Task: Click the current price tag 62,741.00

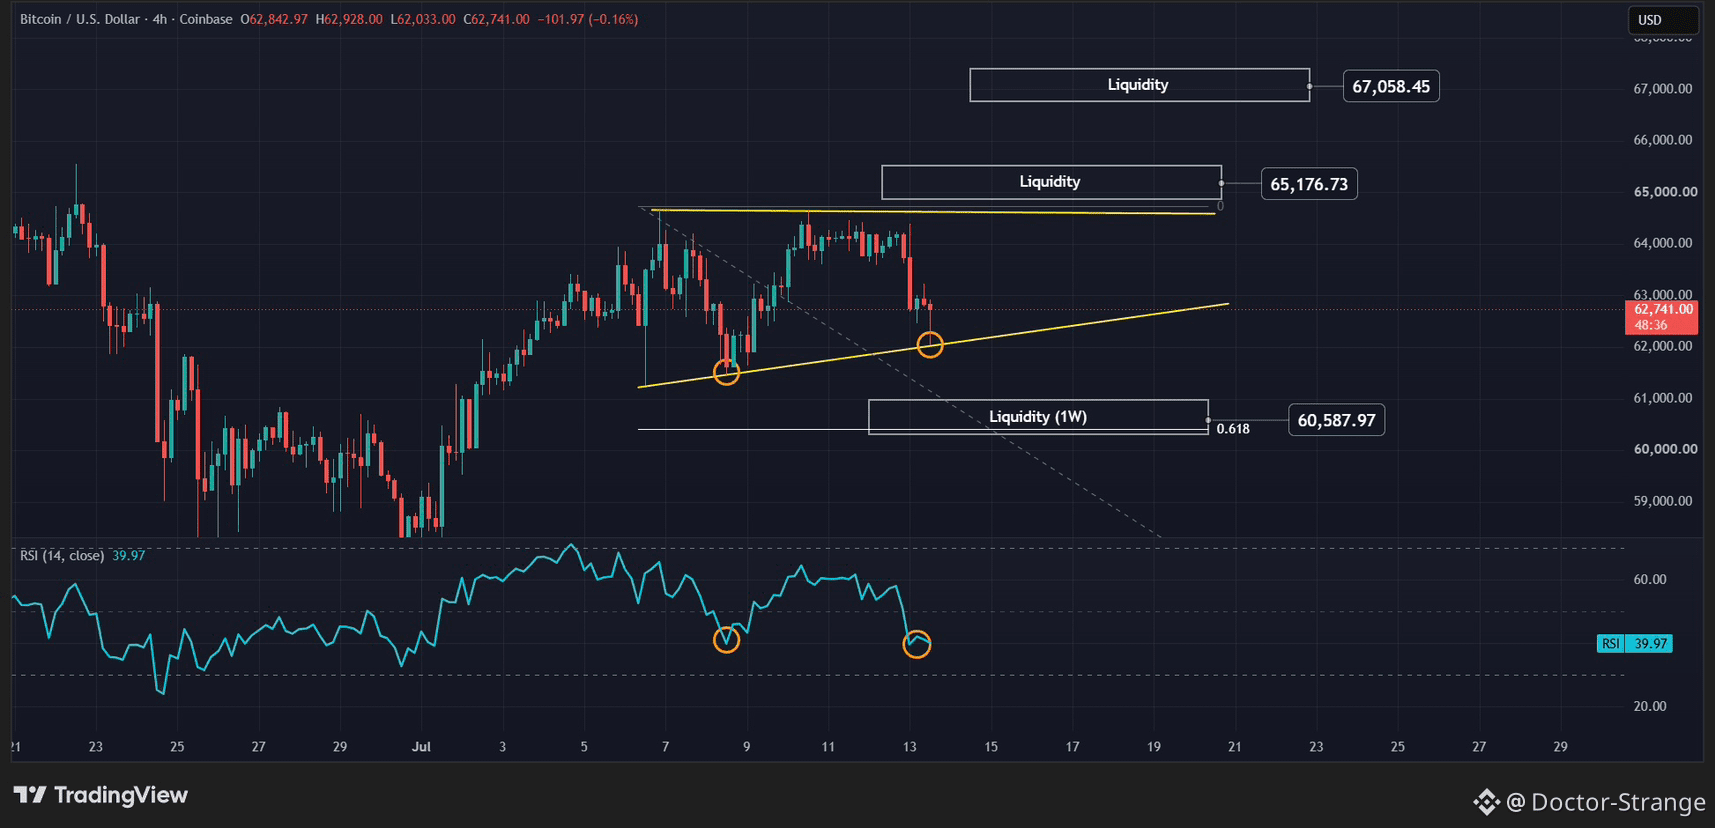Action: (1661, 317)
